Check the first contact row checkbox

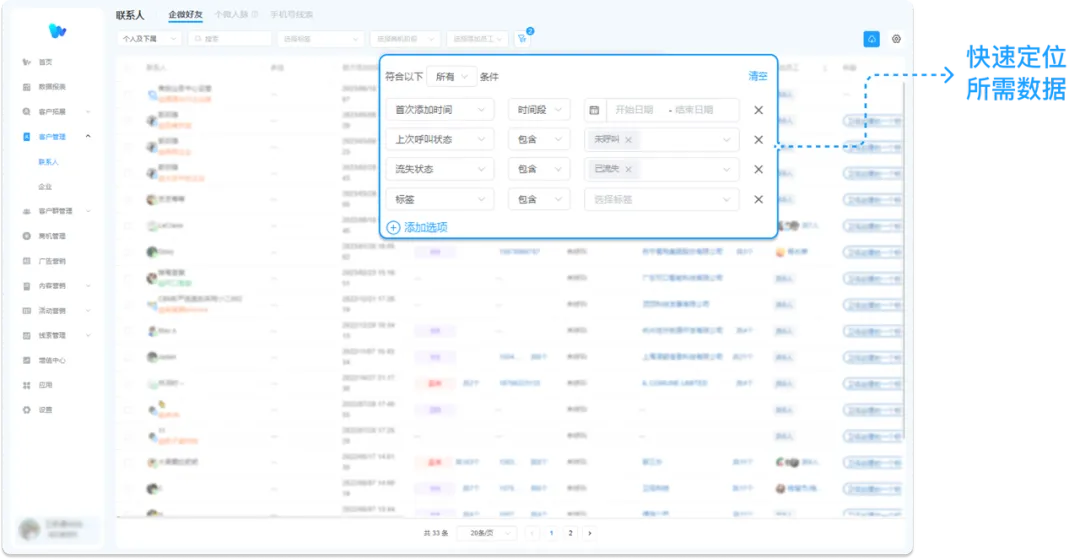(128, 93)
